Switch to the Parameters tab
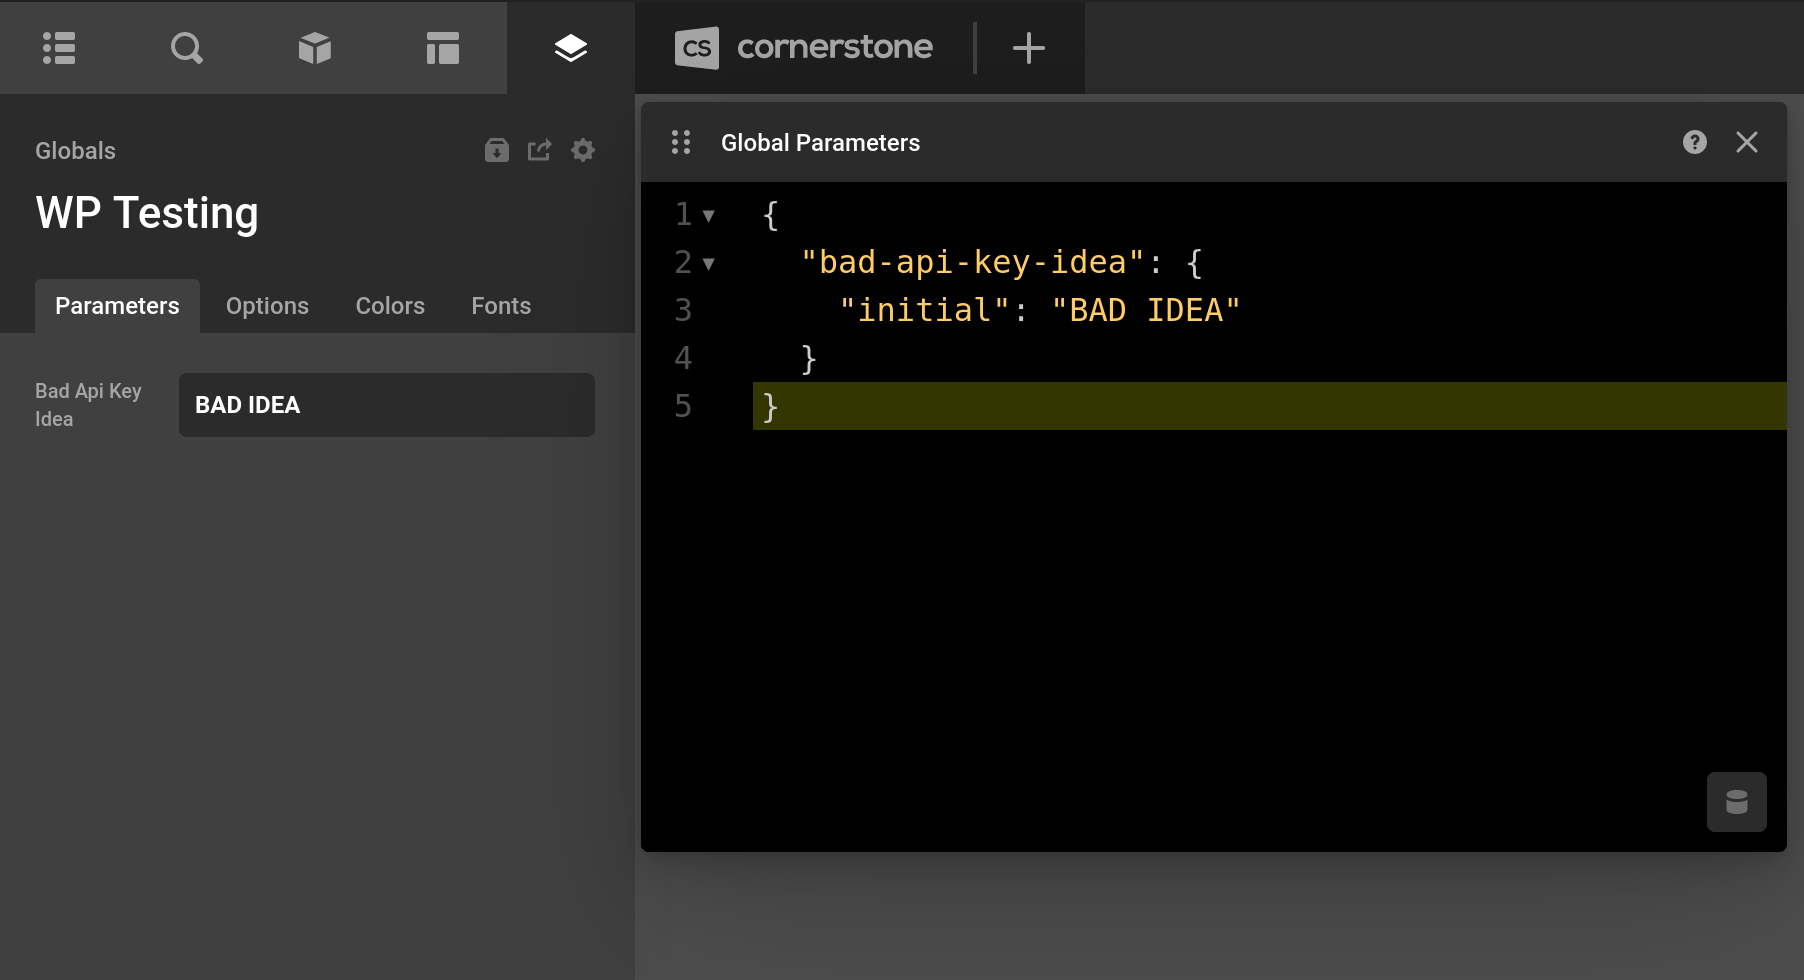The image size is (1804, 980). pos(116,305)
